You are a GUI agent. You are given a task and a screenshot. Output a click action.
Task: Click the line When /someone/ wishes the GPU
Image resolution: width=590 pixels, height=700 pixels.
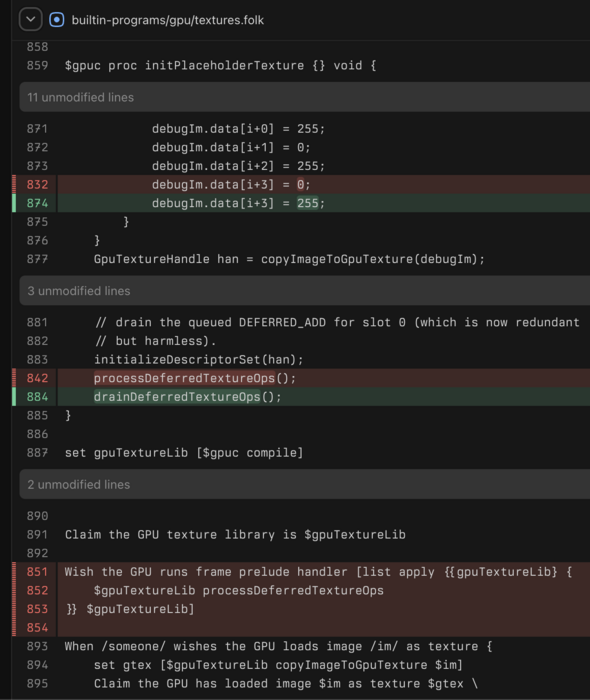tap(278, 646)
